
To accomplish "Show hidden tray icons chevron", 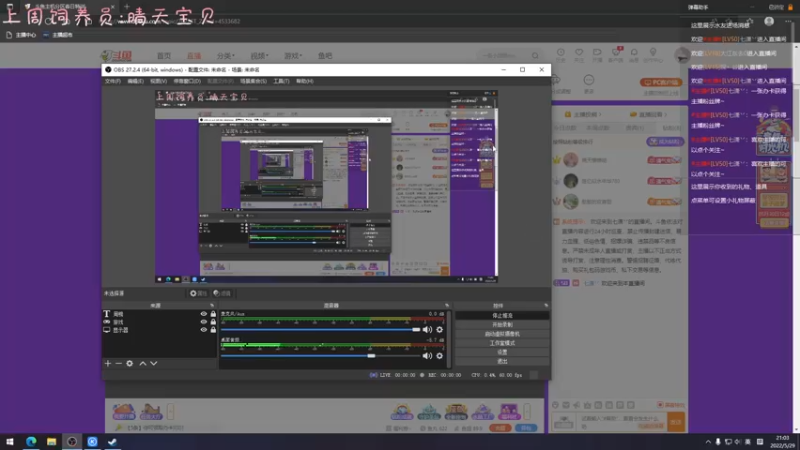I will [x=708, y=442].
